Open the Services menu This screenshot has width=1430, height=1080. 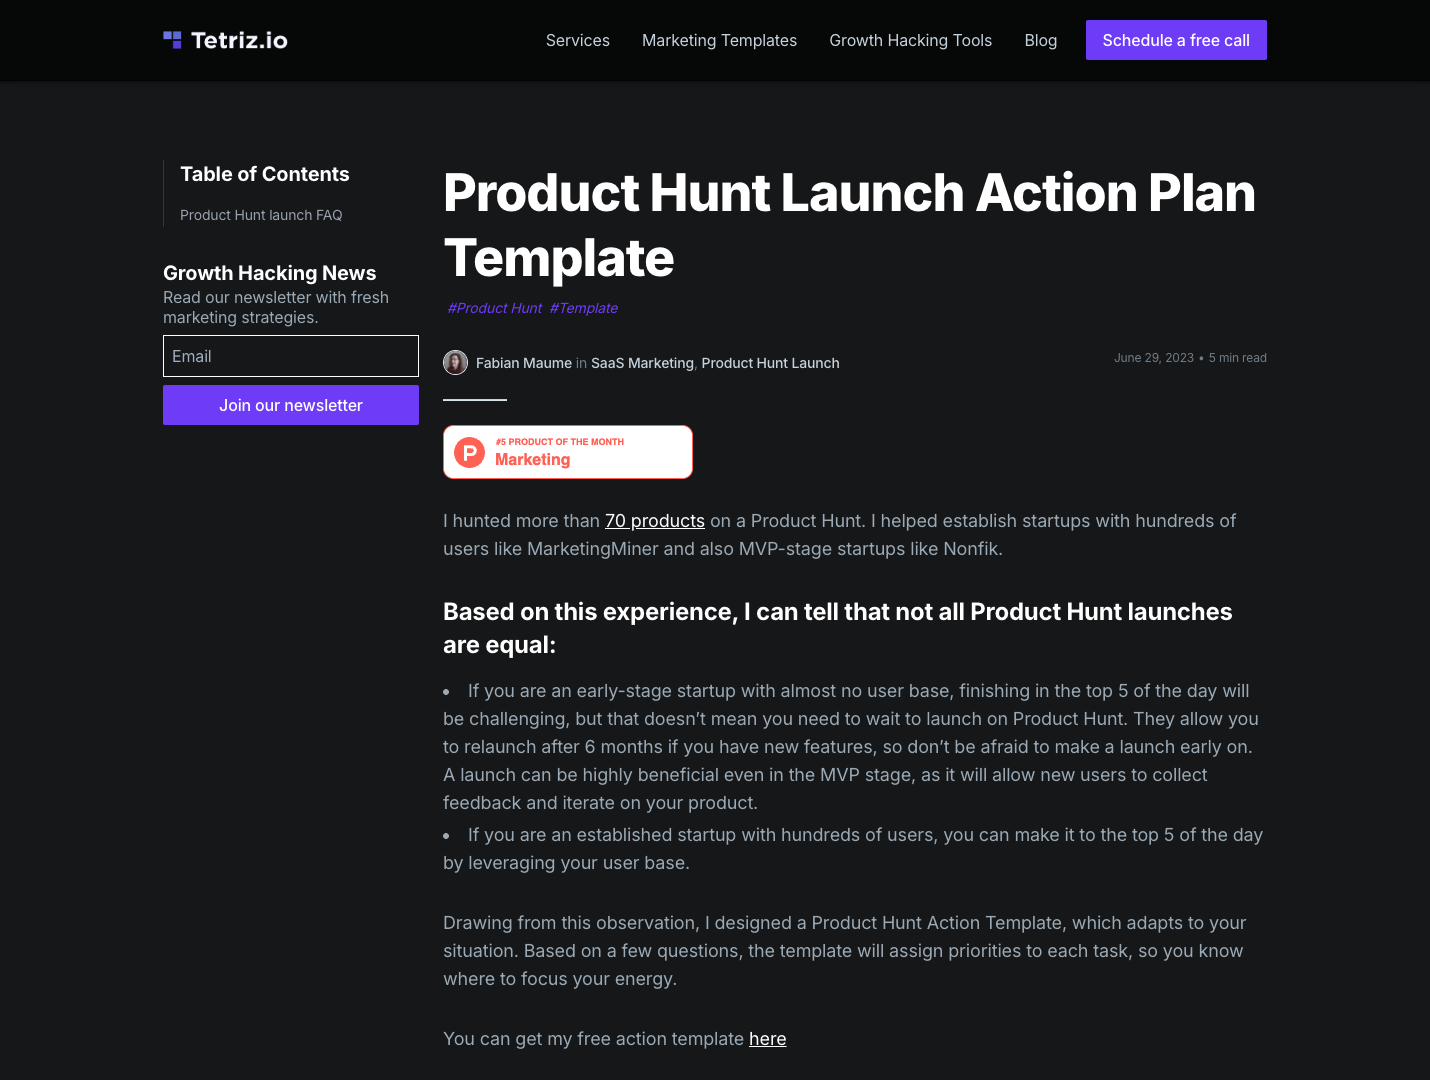[577, 40]
